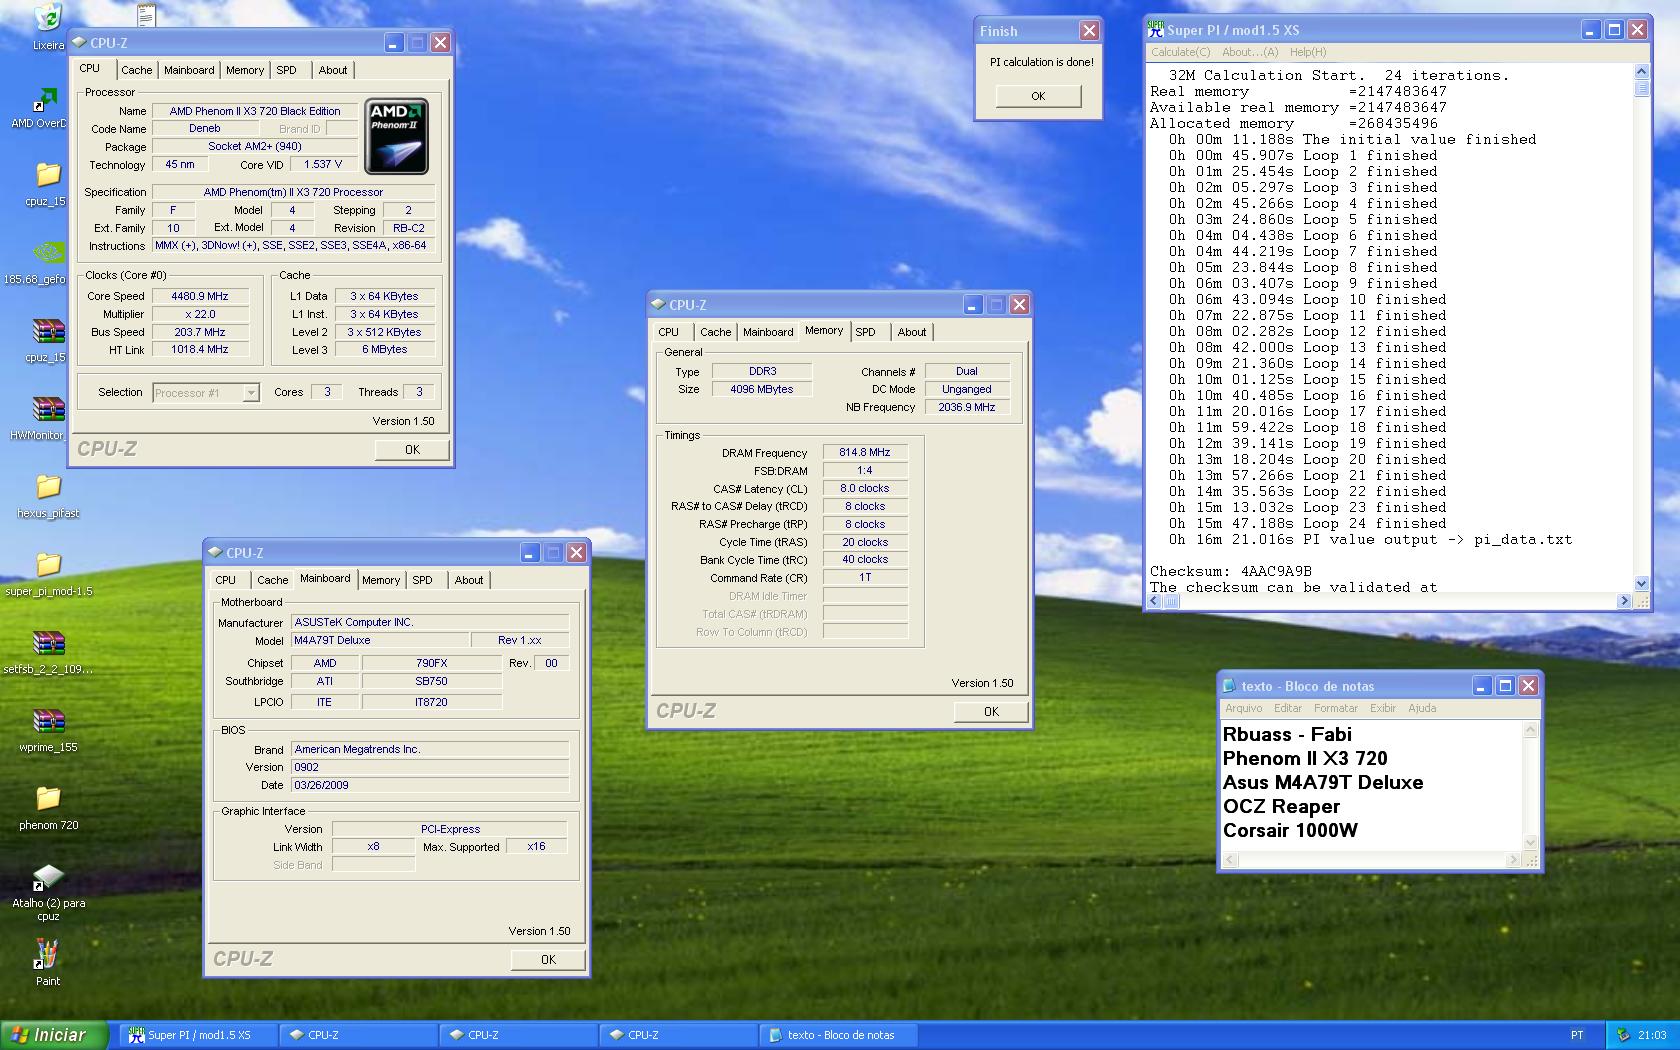
Task: Click the Notepad title bar icon
Action: [1229, 686]
